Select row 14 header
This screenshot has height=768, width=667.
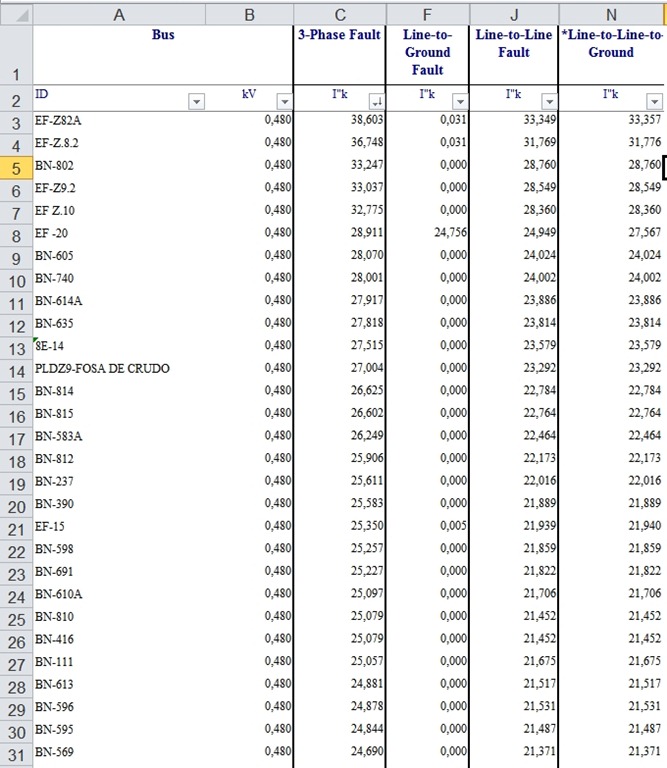pos(16,371)
